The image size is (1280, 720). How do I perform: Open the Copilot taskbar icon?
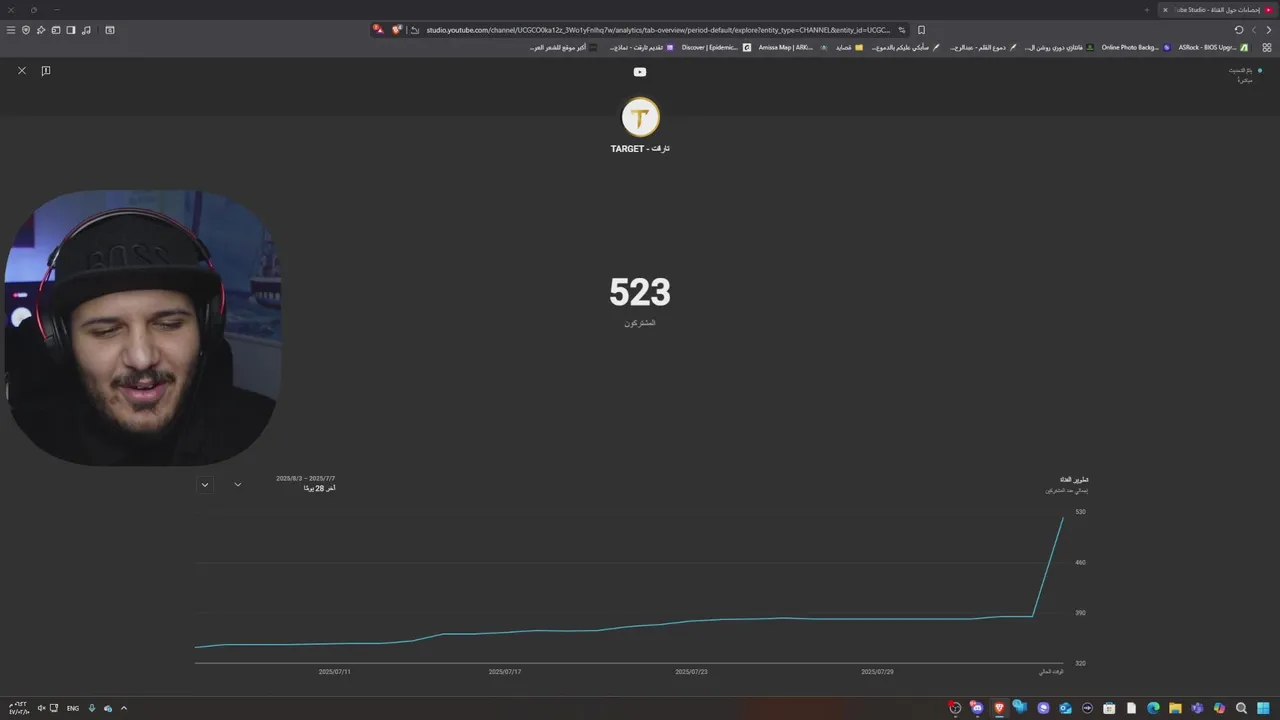click(1219, 708)
